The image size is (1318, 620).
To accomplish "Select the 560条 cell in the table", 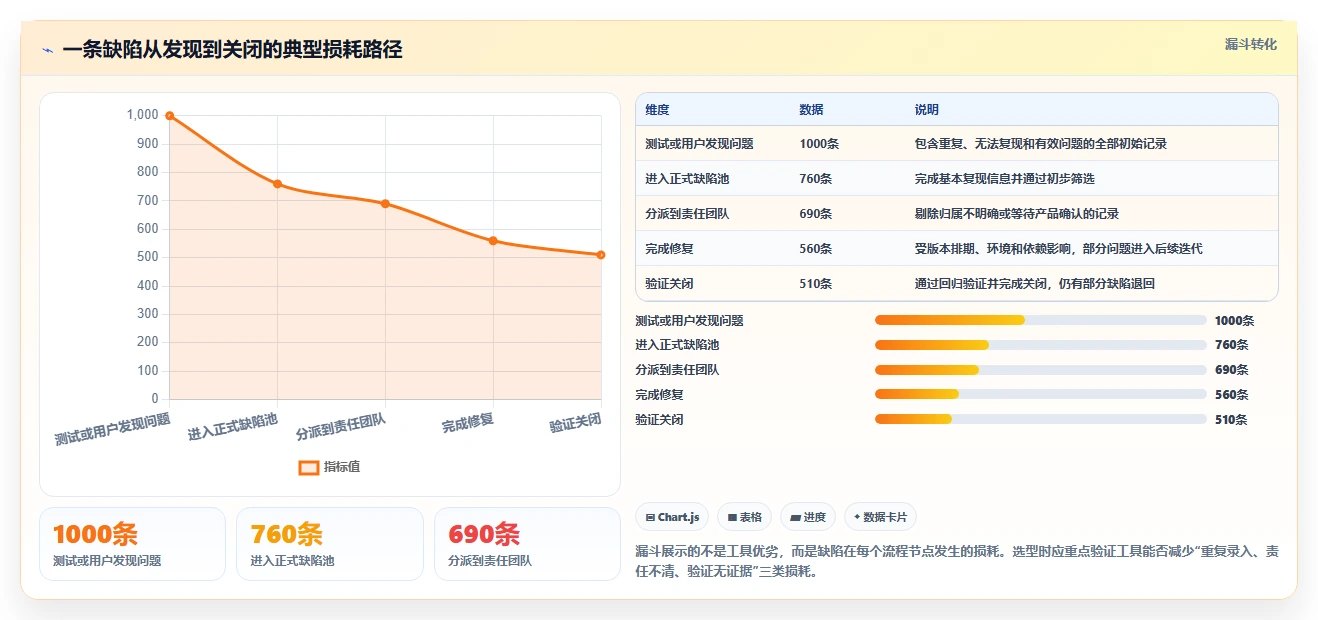I will coord(816,249).
